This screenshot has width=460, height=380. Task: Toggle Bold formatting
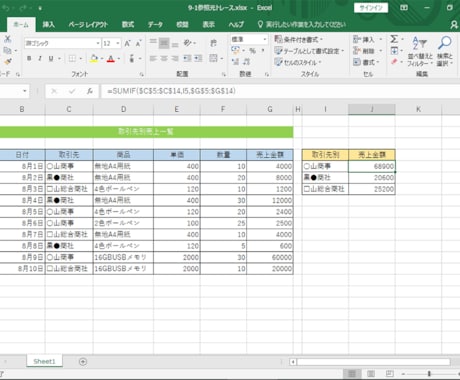29,59
